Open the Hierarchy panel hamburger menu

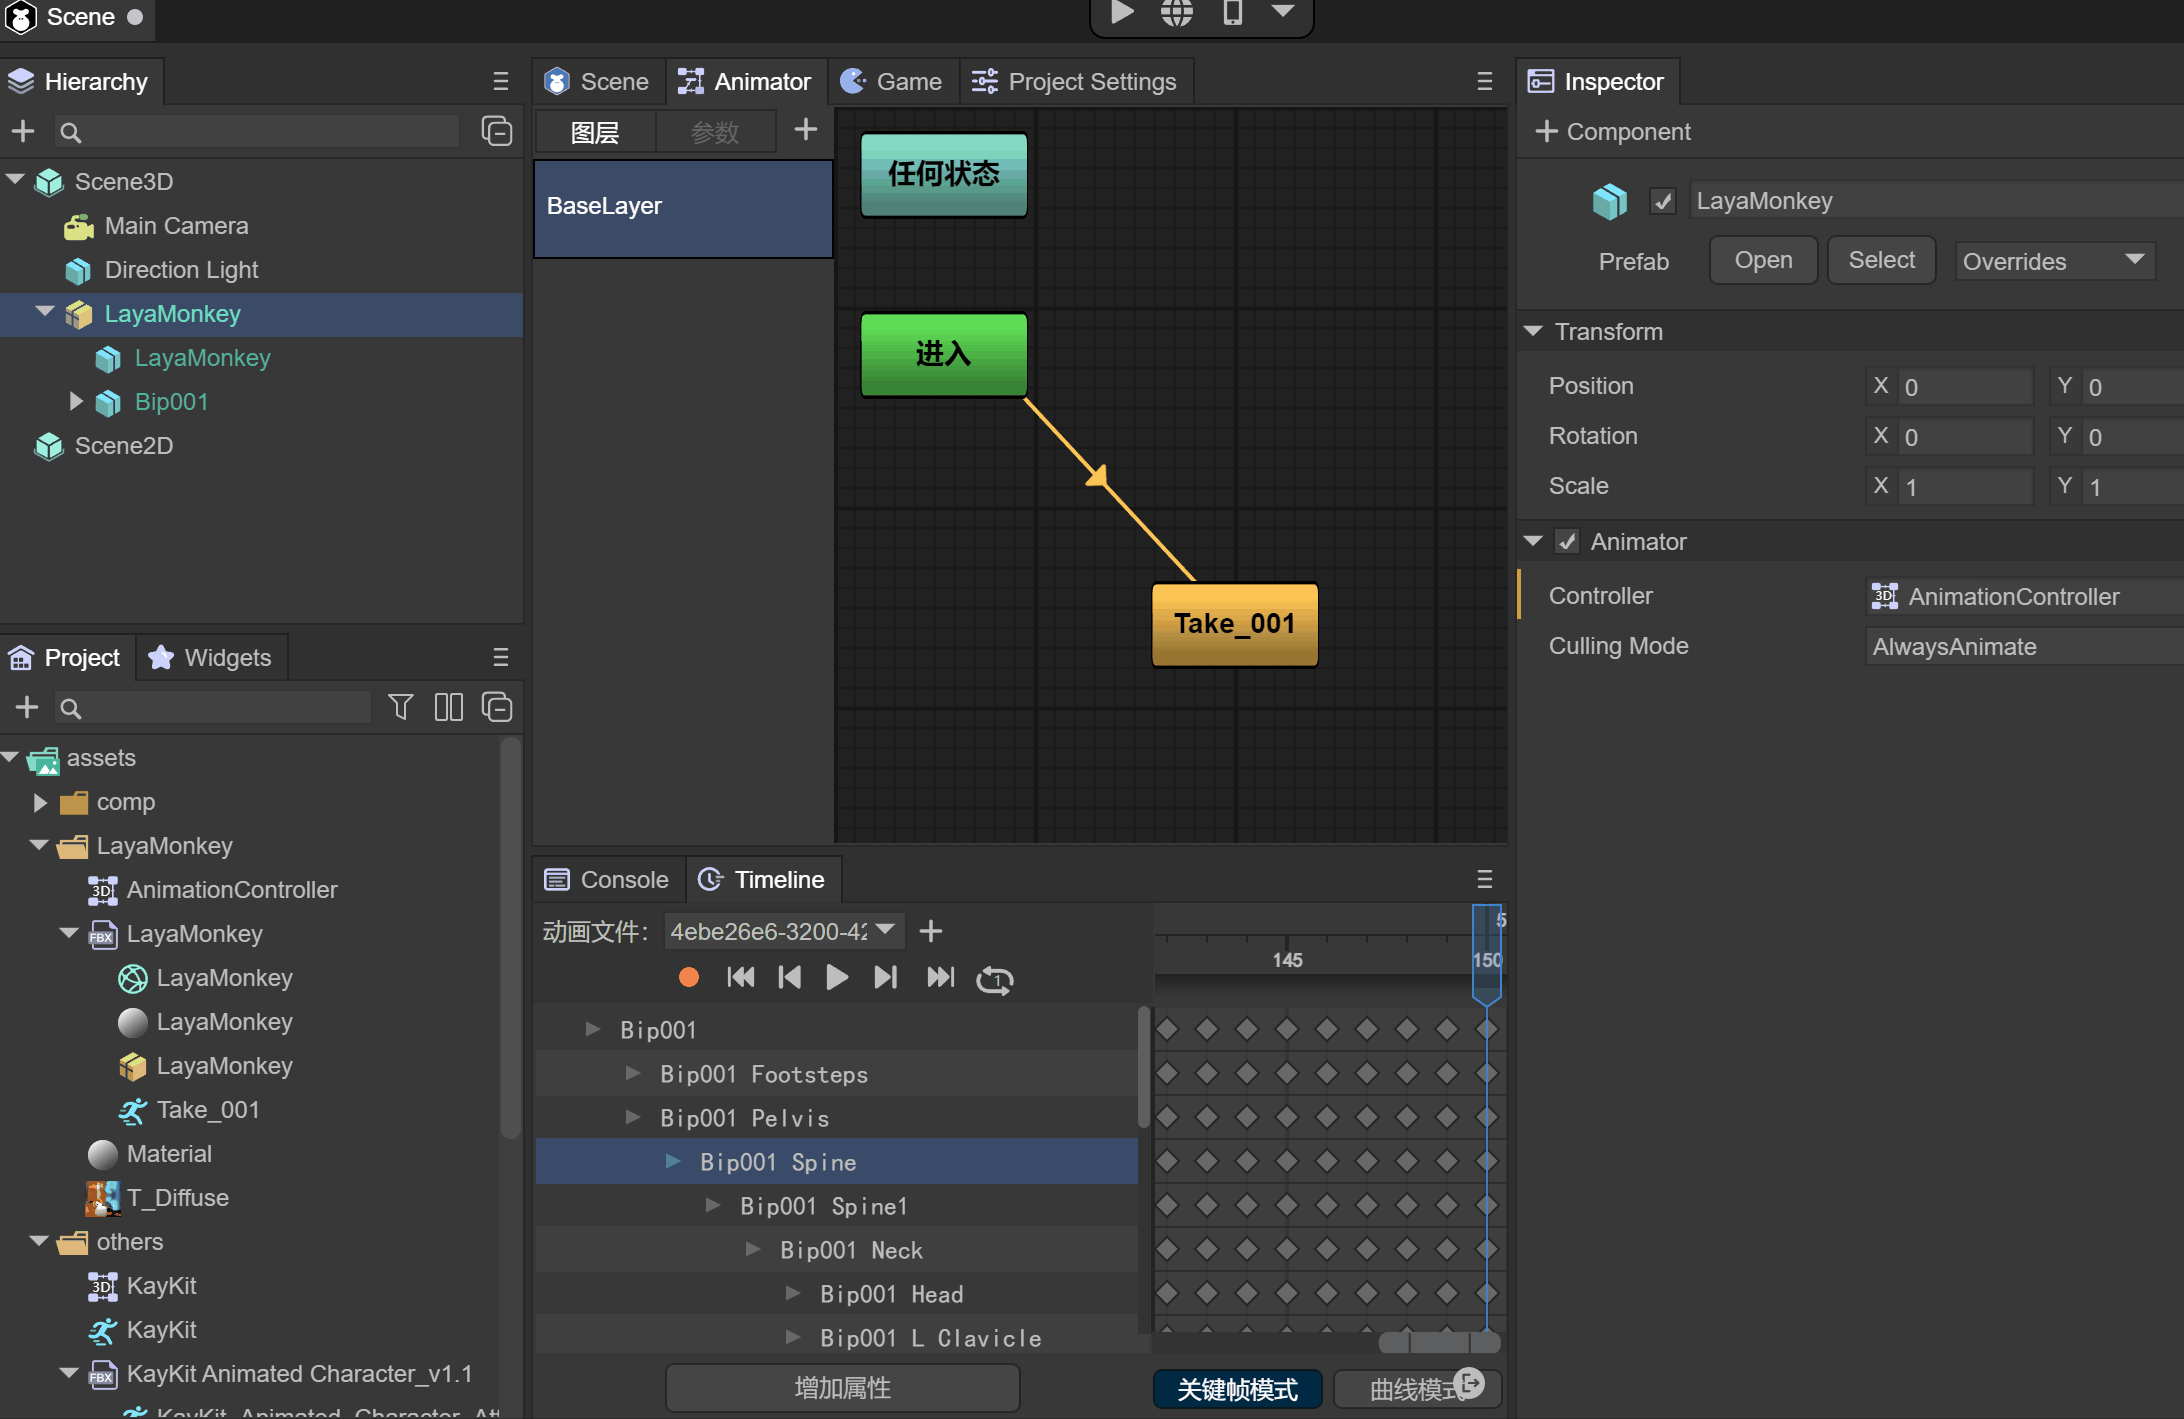[x=500, y=81]
